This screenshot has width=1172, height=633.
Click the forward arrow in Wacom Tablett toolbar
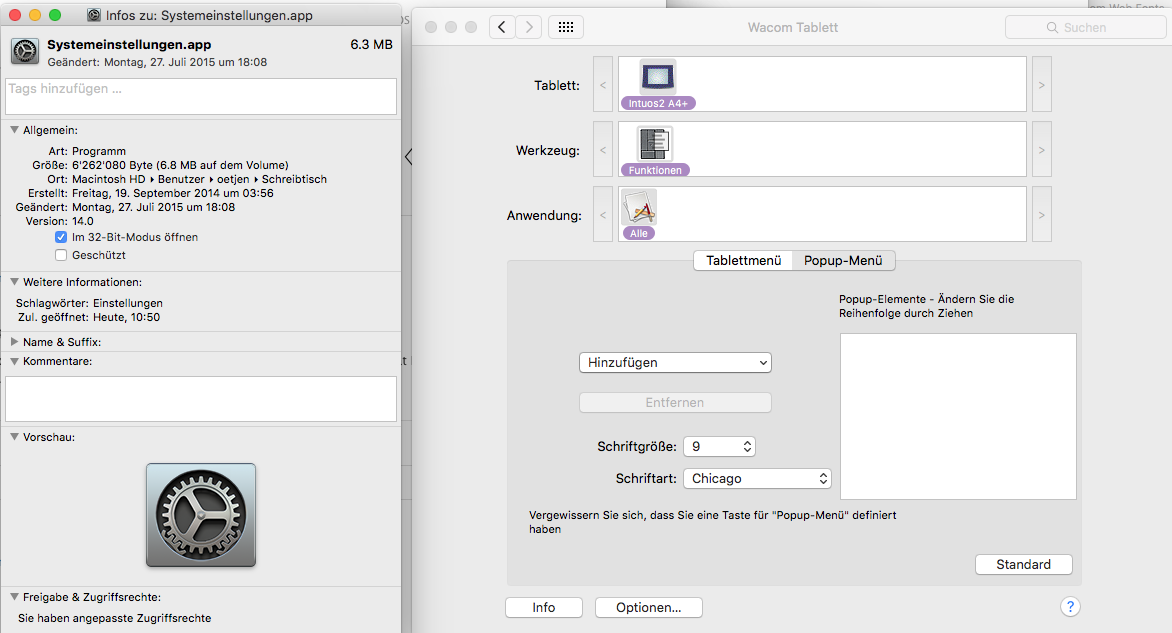coord(528,28)
